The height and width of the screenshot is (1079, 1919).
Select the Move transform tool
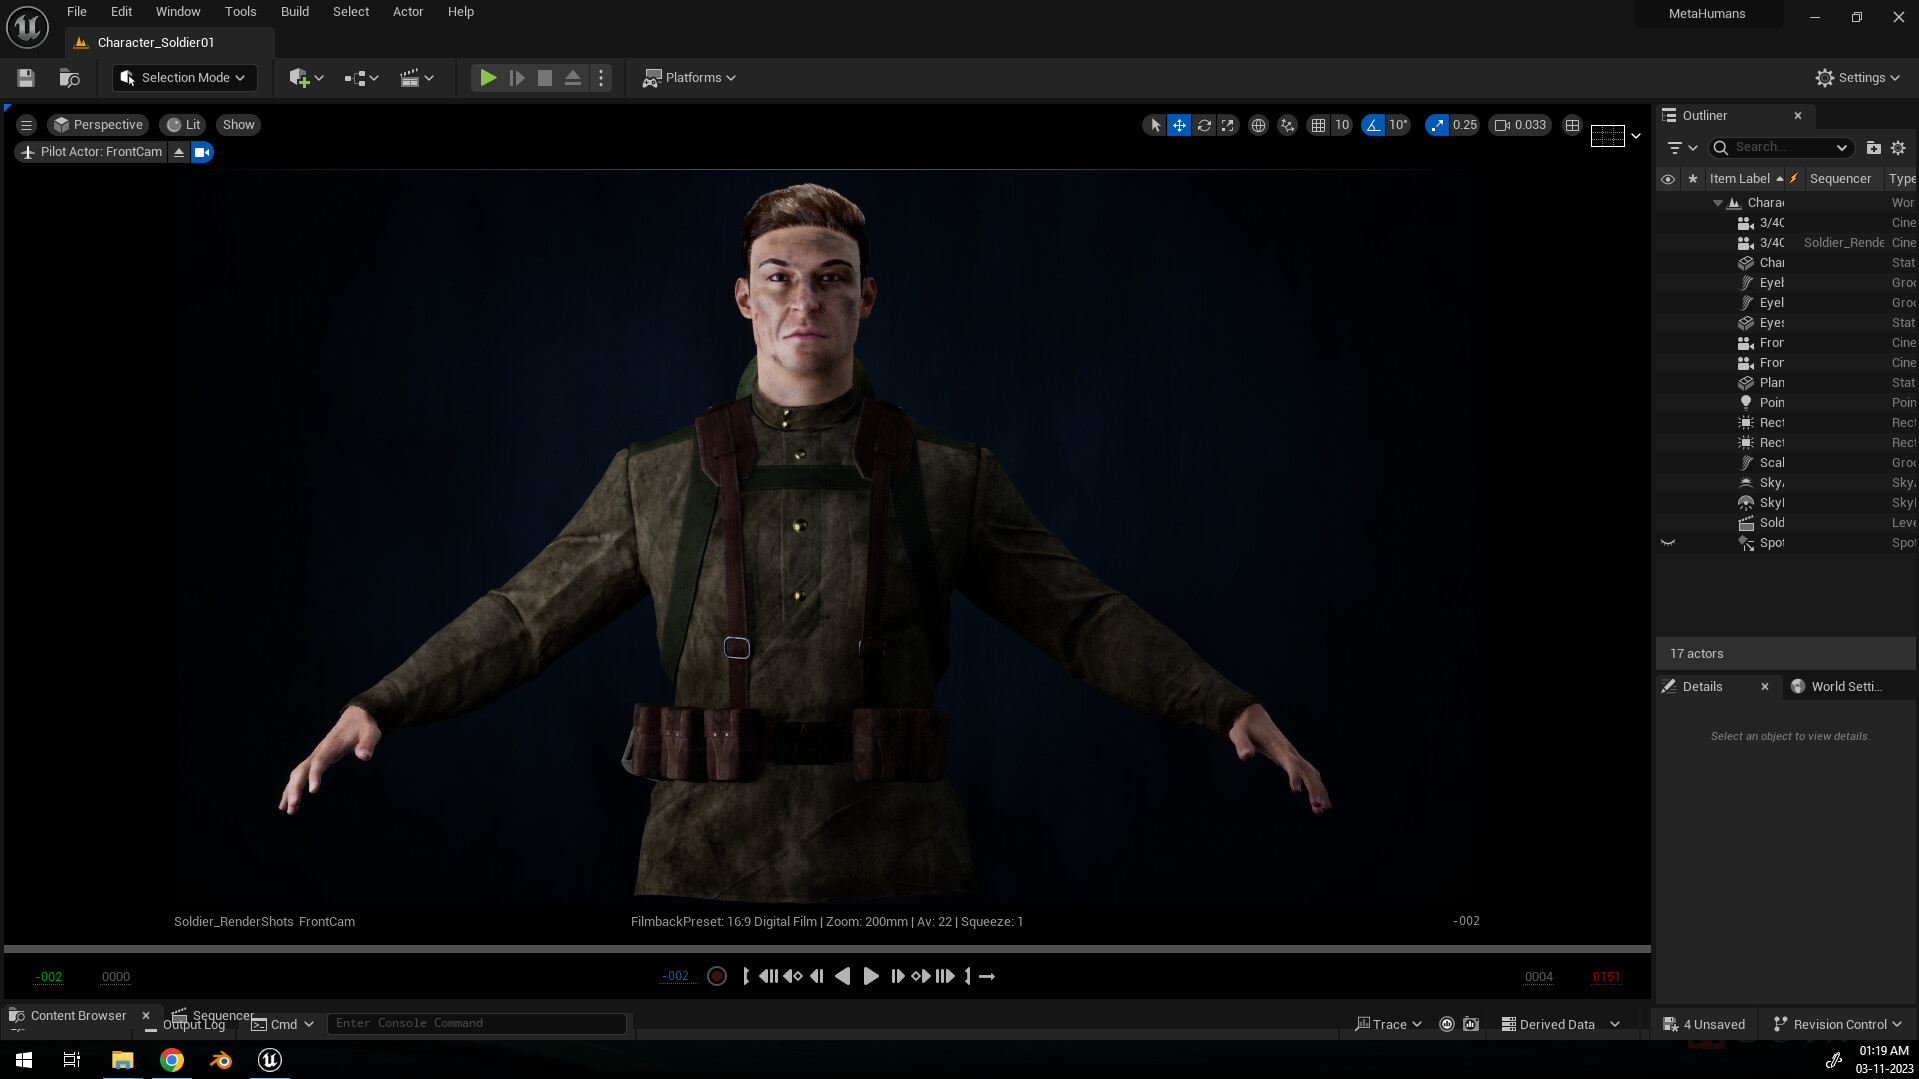click(1179, 125)
